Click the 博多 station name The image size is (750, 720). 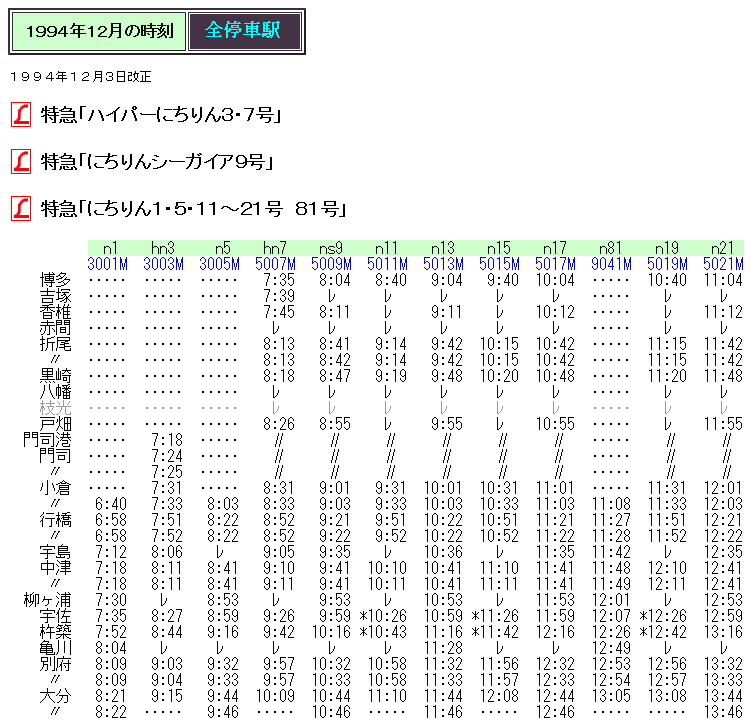click(56, 280)
